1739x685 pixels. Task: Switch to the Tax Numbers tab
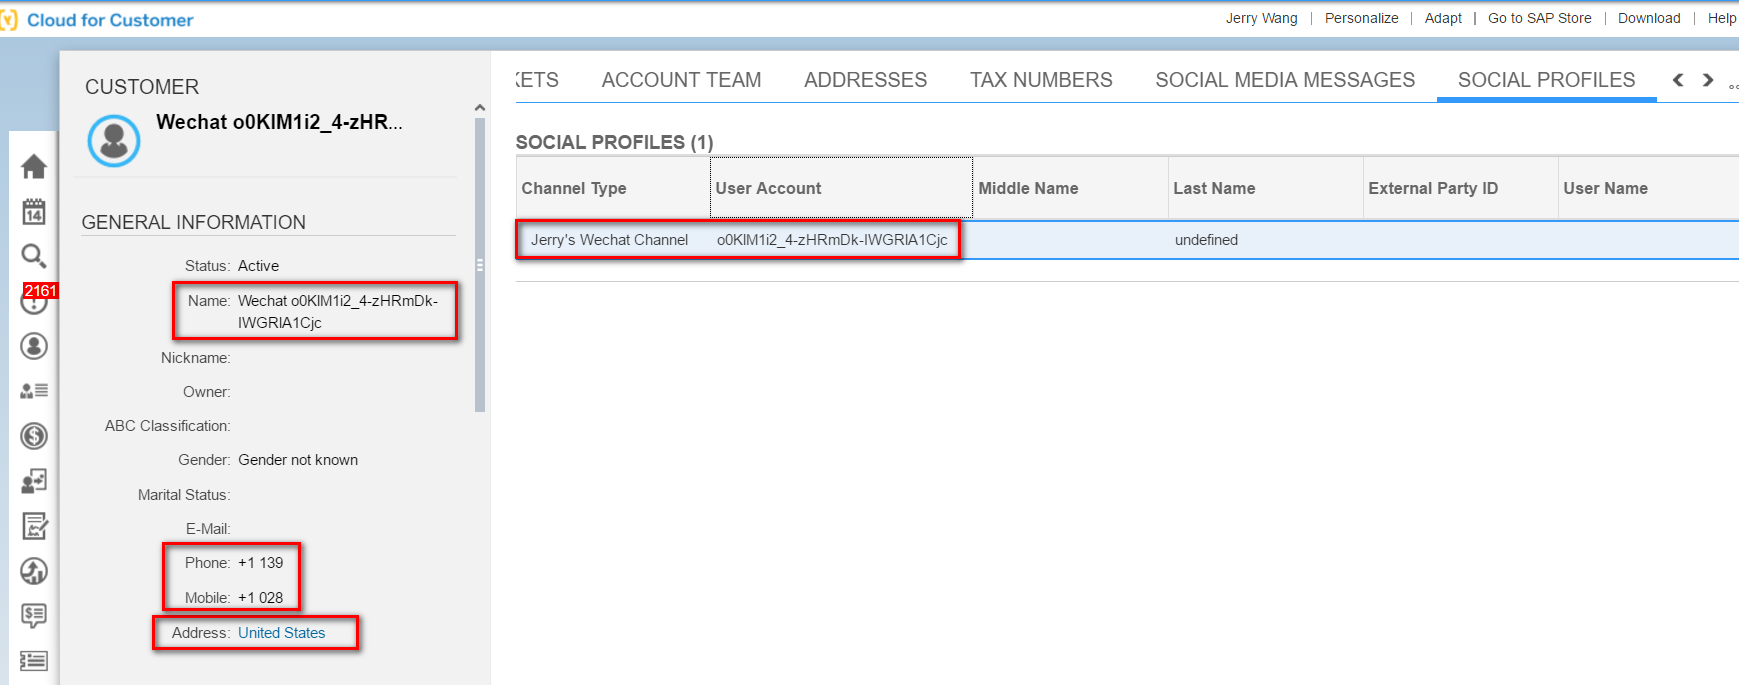[x=1041, y=80]
